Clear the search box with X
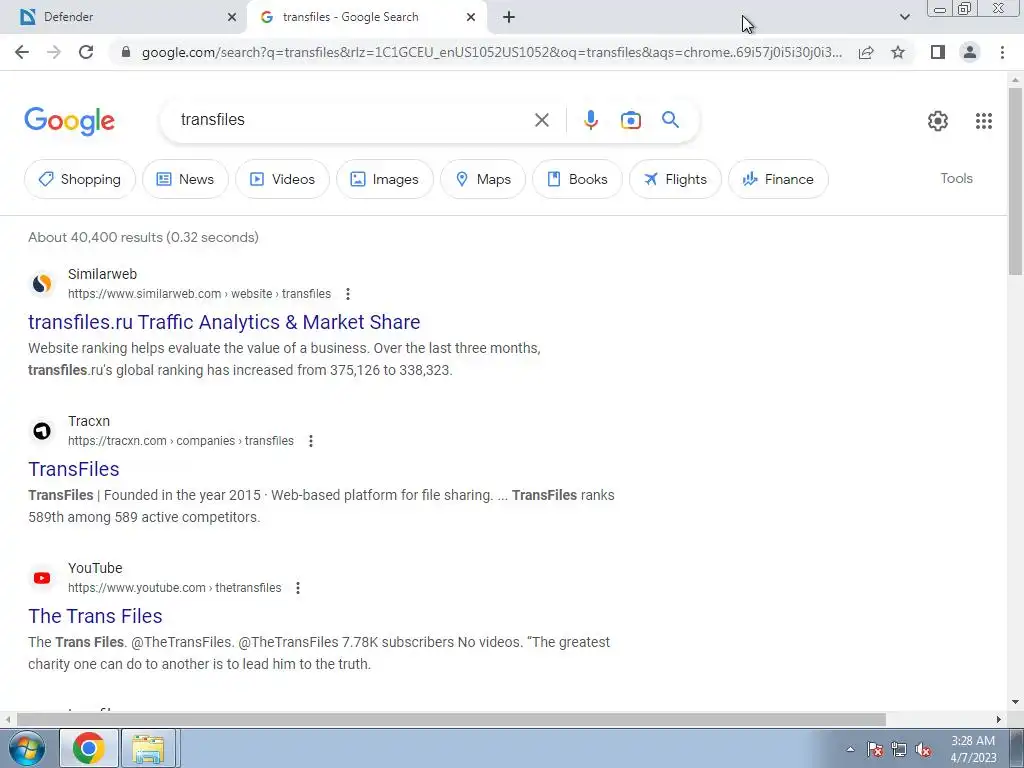 541,120
